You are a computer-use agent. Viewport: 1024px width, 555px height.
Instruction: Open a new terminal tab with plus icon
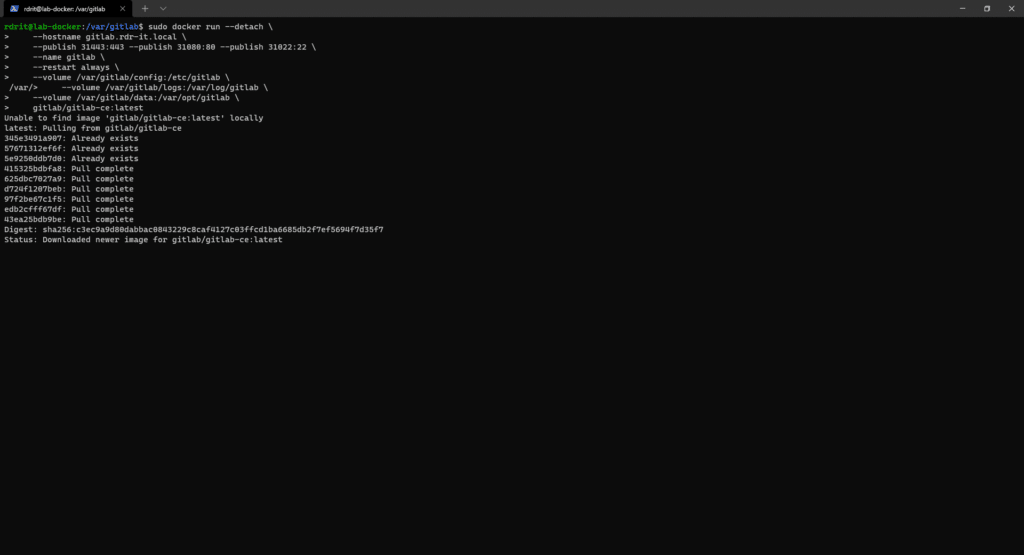coord(145,8)
